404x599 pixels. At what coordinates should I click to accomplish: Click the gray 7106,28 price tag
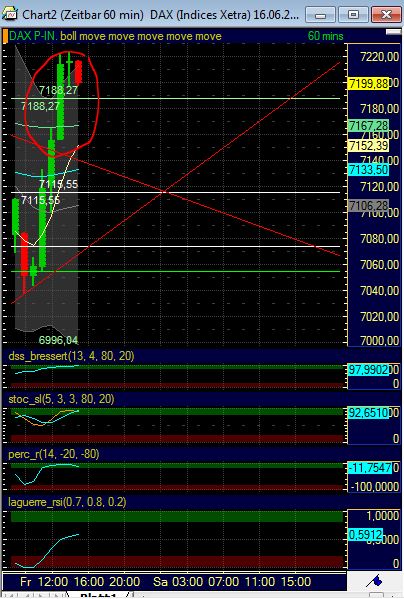click(368, 206)
